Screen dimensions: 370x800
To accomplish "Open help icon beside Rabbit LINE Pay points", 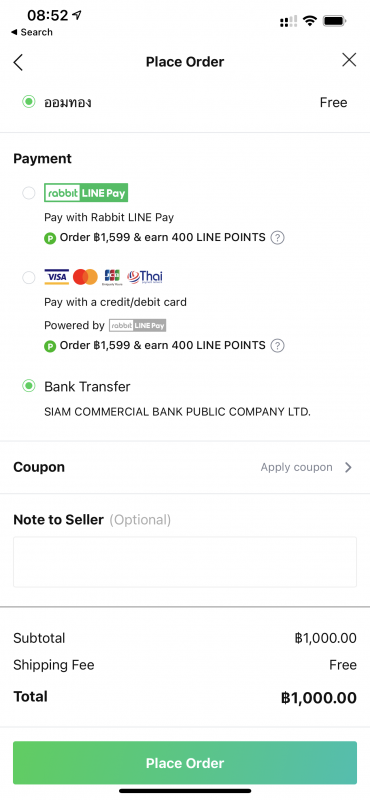I will (277, 238).
